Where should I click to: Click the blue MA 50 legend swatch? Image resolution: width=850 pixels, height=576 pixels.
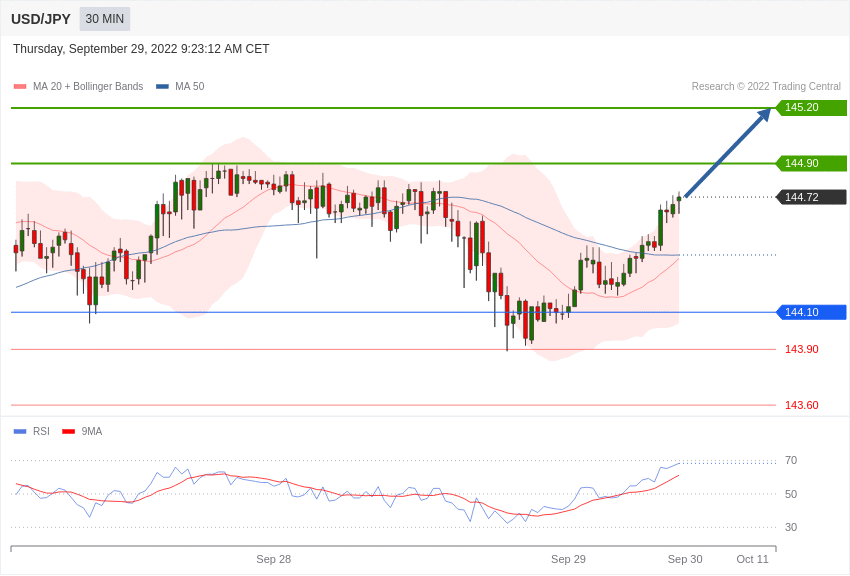[x=162, y=86]
